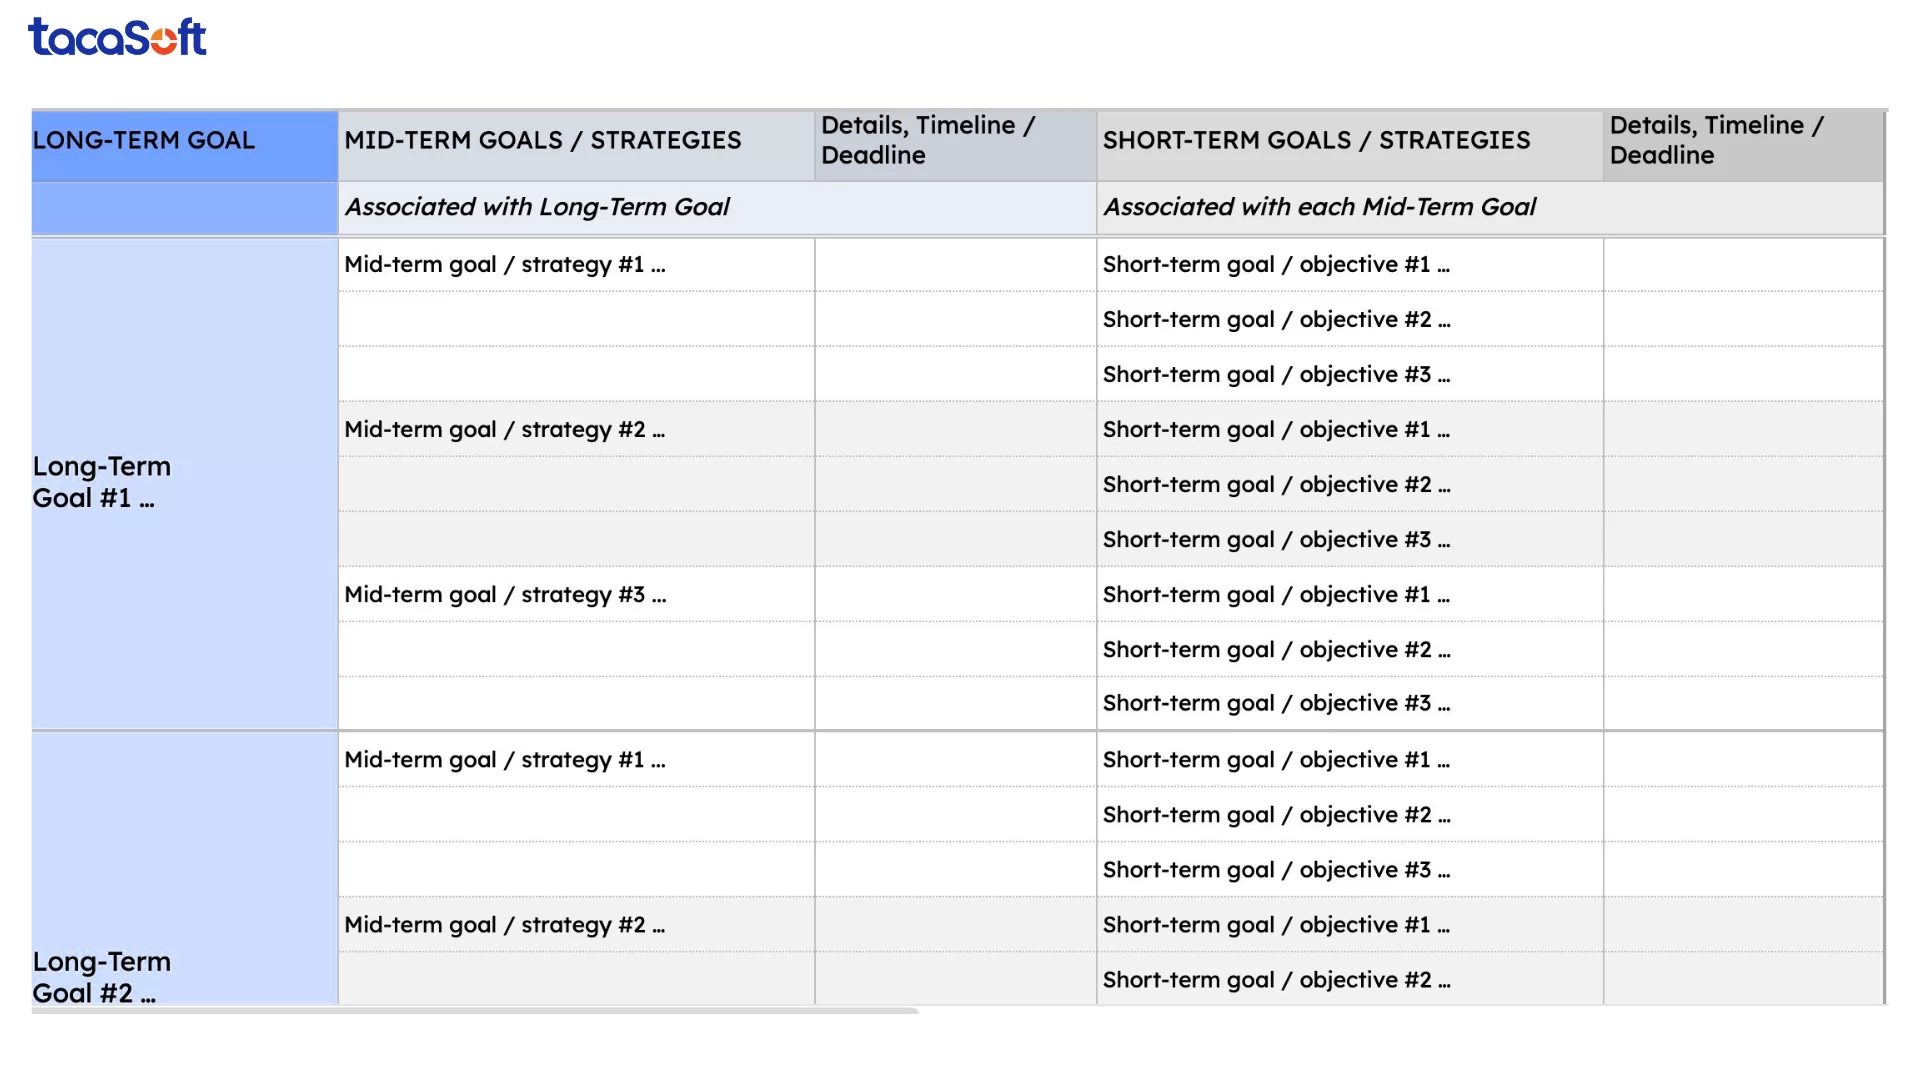The height and width of the screenshot is (1080, 1920).
Task: Click the tacaSoft logo
Action: click(x=117, y=37)
